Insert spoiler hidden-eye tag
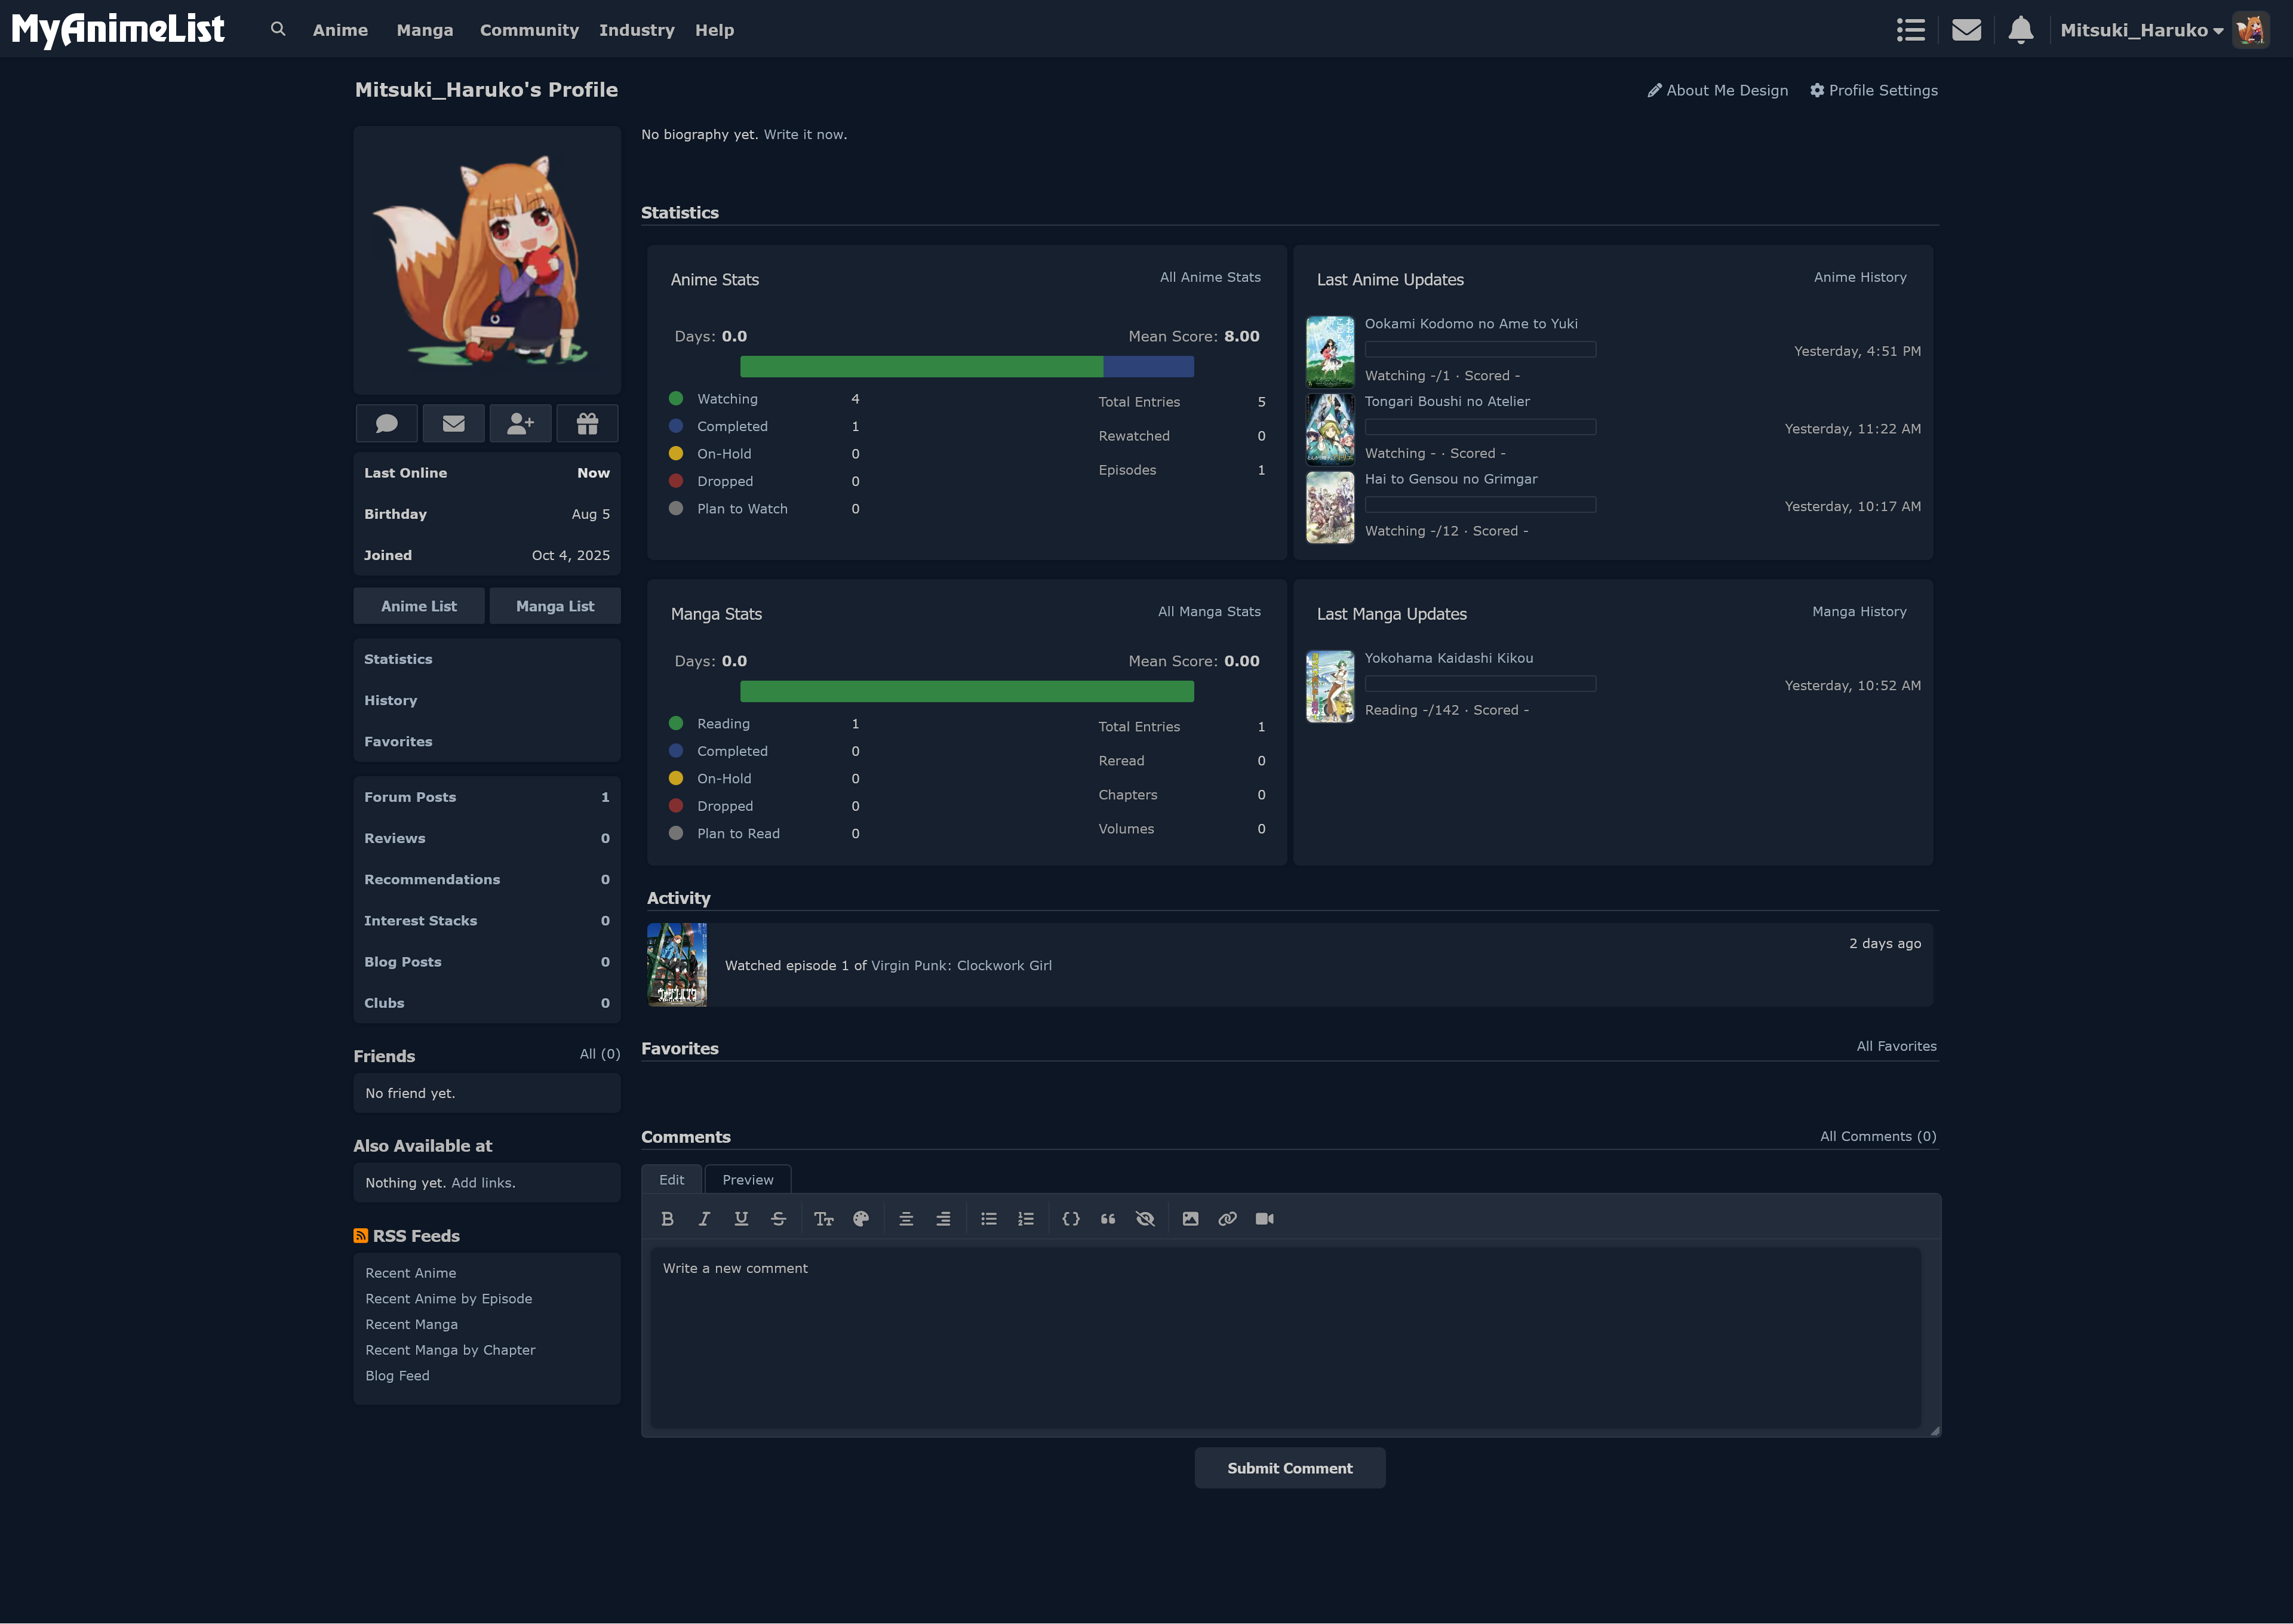Image resolution: width=2293 pixels, height=1624 pixels. 1145,1218
